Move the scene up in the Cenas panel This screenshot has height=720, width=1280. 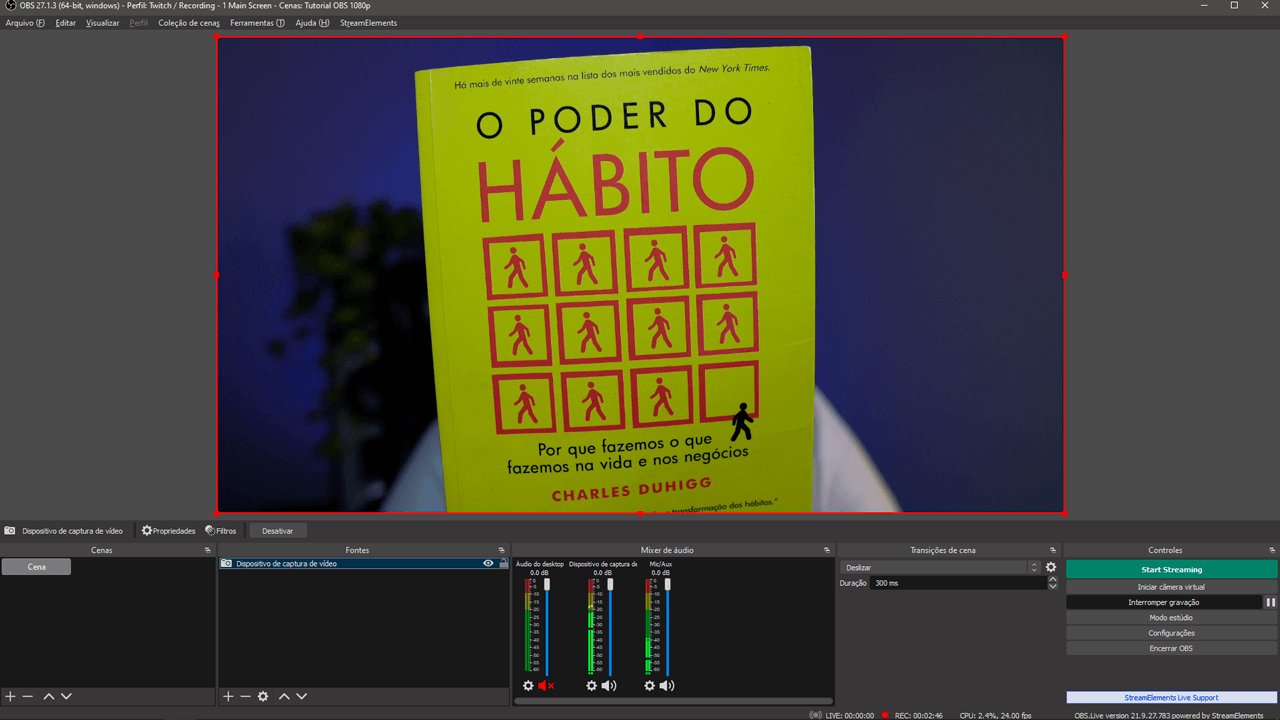(x=48, y=696)
